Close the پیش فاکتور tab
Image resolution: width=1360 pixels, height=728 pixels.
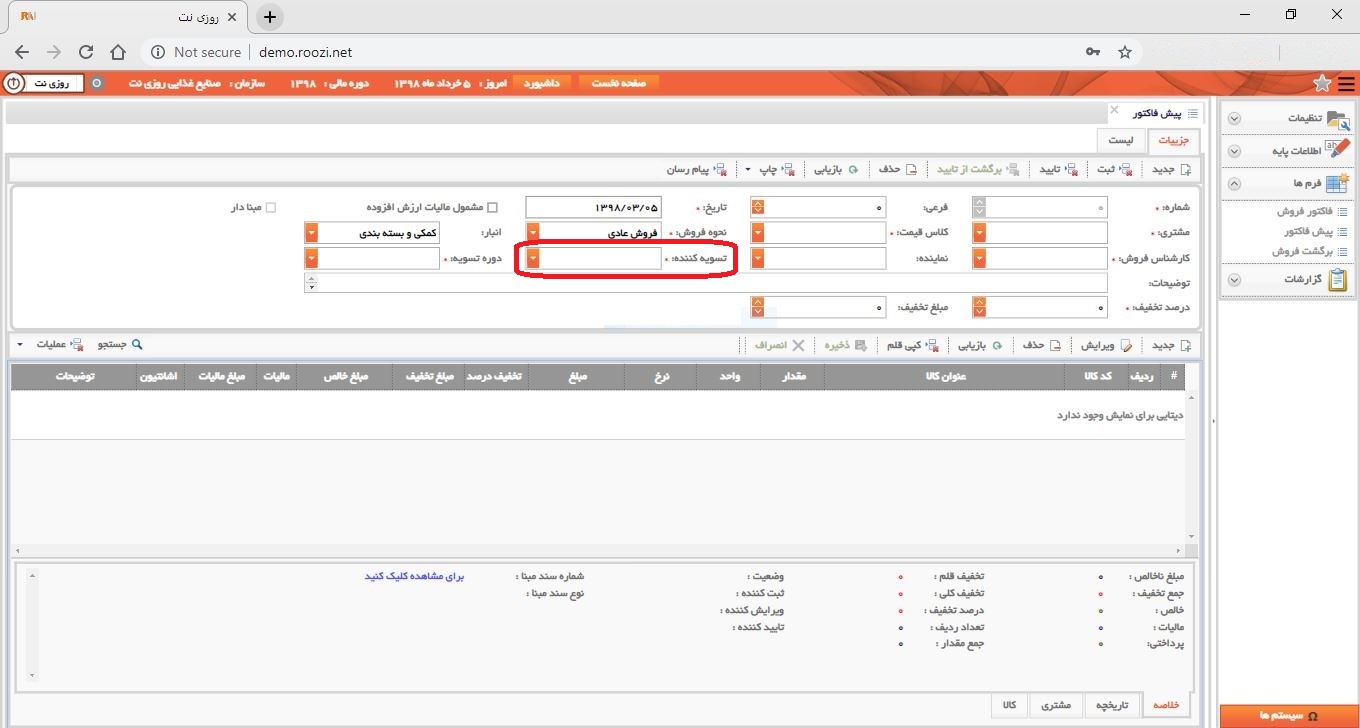click(x=1114, y=109)
